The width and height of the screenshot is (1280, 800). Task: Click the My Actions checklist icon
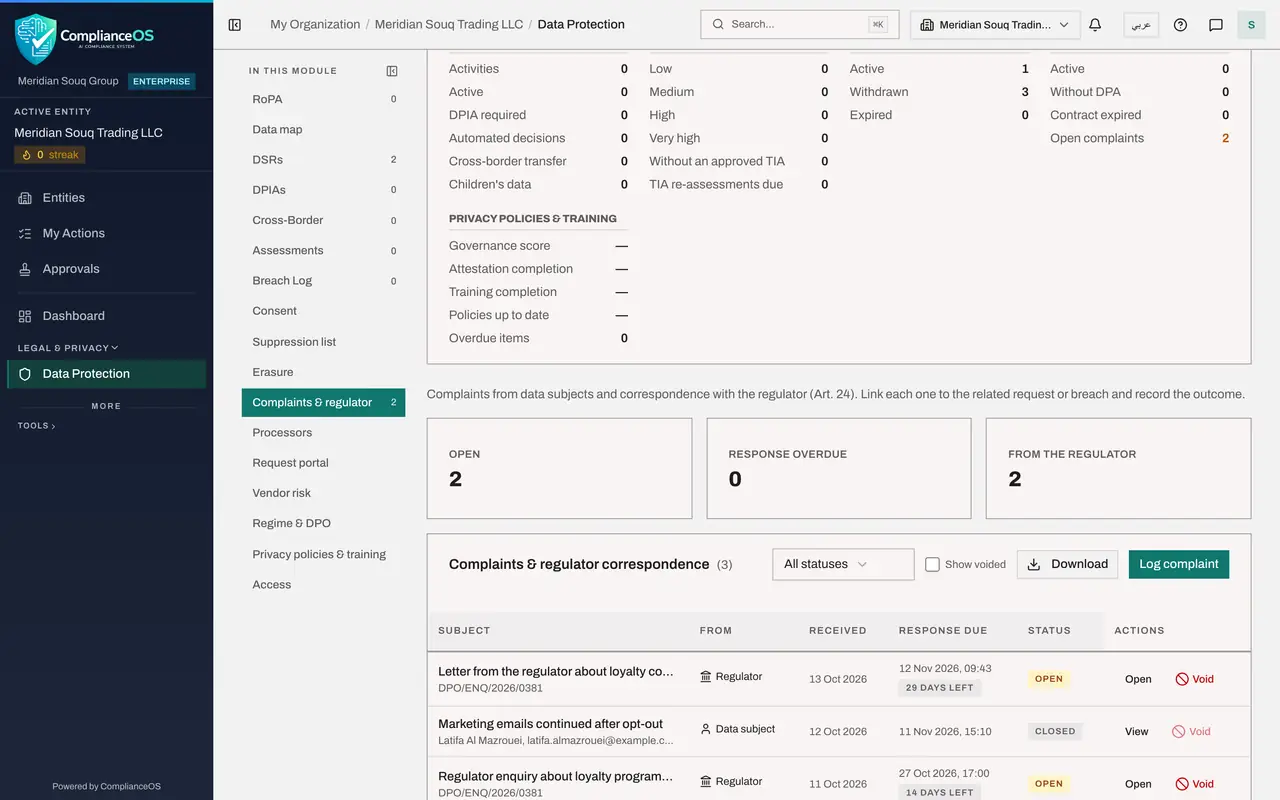[25, 233]
